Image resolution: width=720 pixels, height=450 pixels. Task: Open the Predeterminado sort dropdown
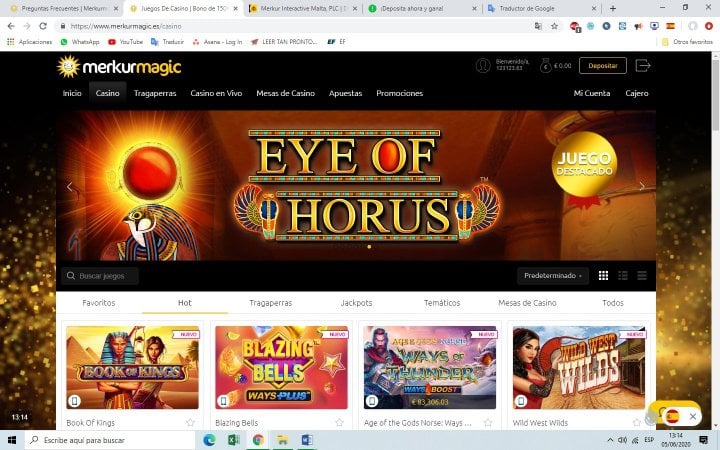(x=553, y=276)
